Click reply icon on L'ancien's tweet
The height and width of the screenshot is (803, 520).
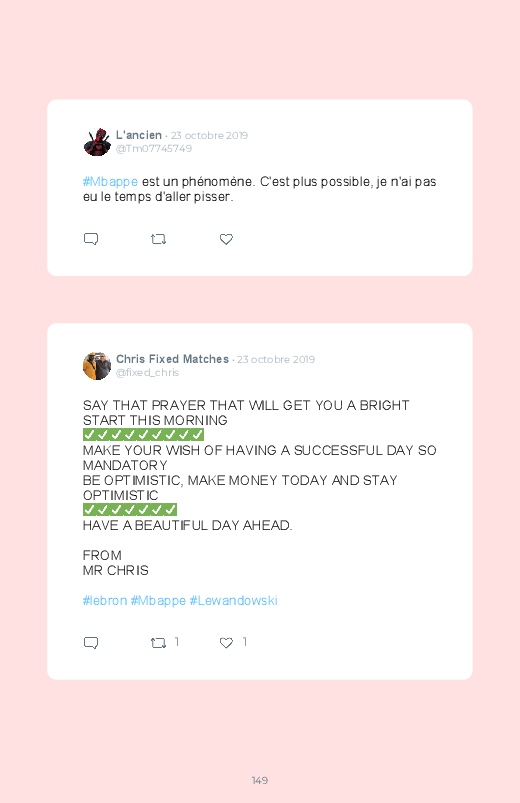pyautogui.click(x=91, y=239)
